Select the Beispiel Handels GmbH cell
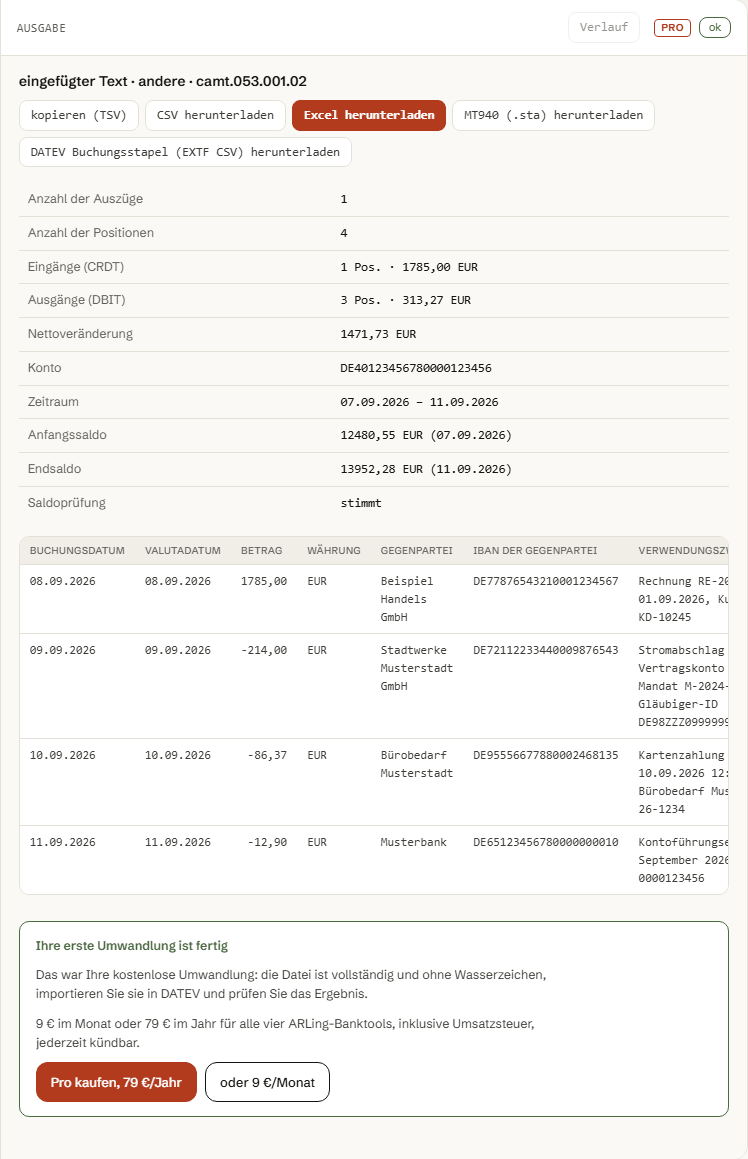Viewport: 748px width, 1159px height. click(407, 599)
